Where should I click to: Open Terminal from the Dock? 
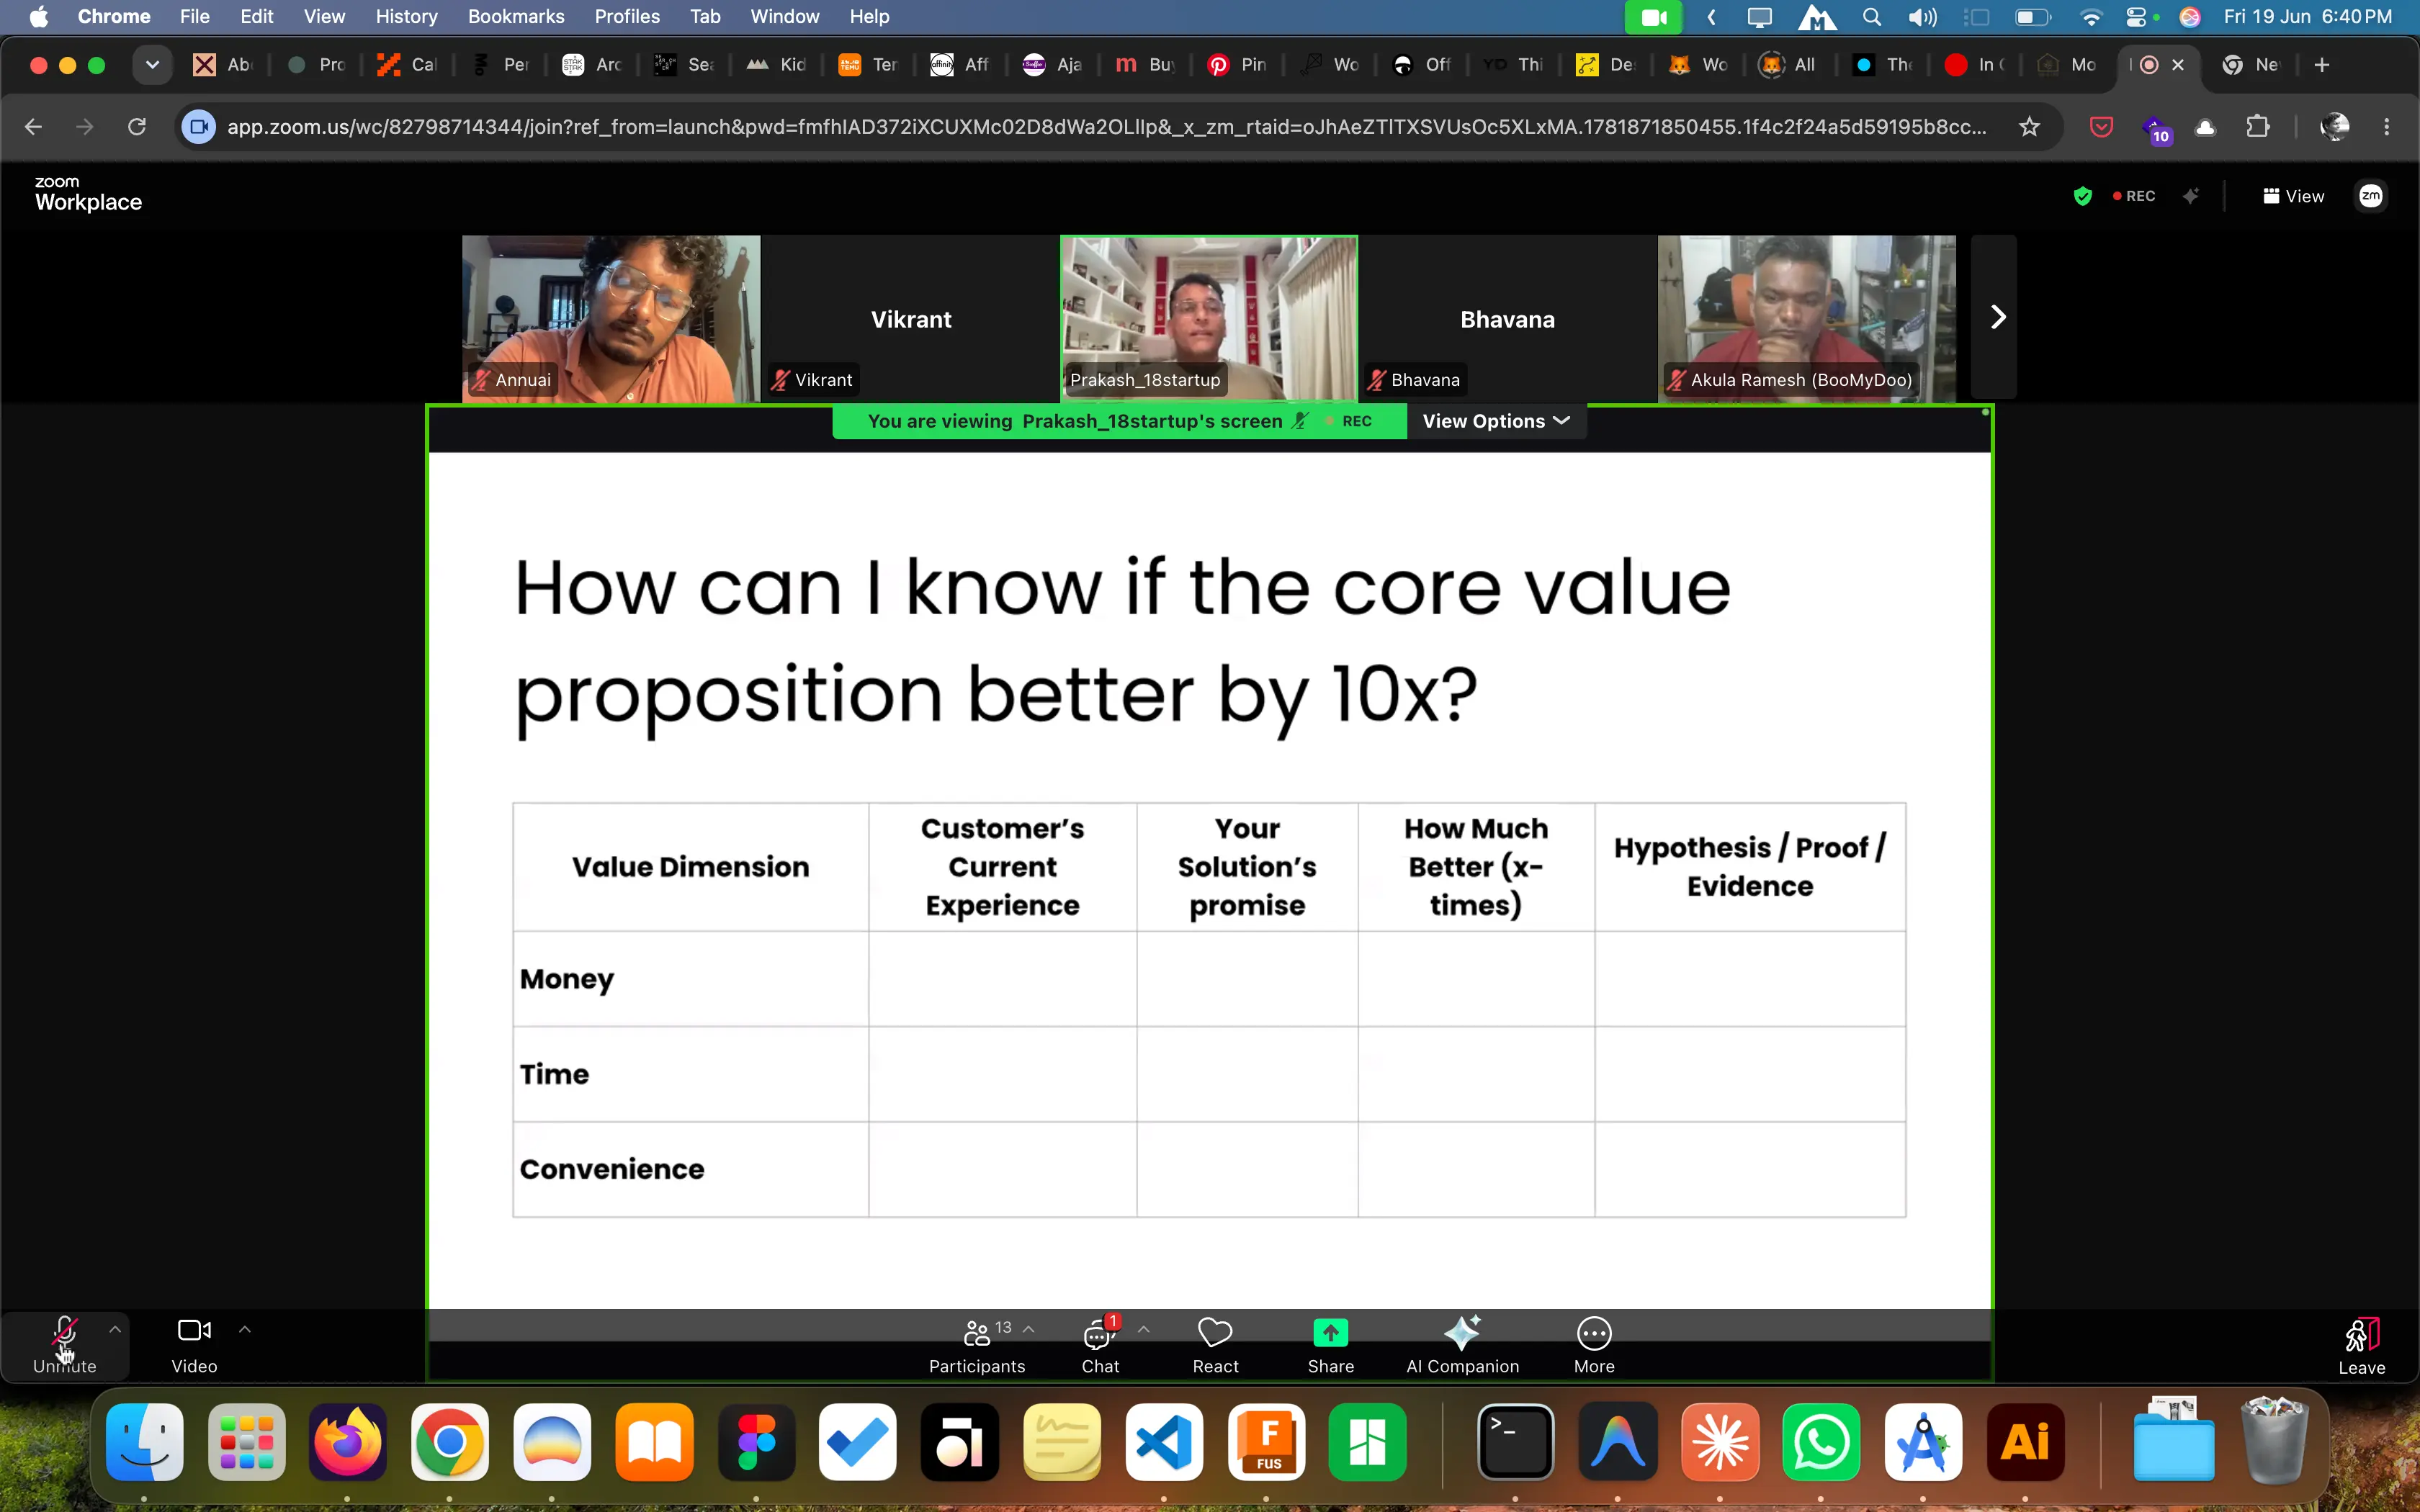coord(1515,1442)
